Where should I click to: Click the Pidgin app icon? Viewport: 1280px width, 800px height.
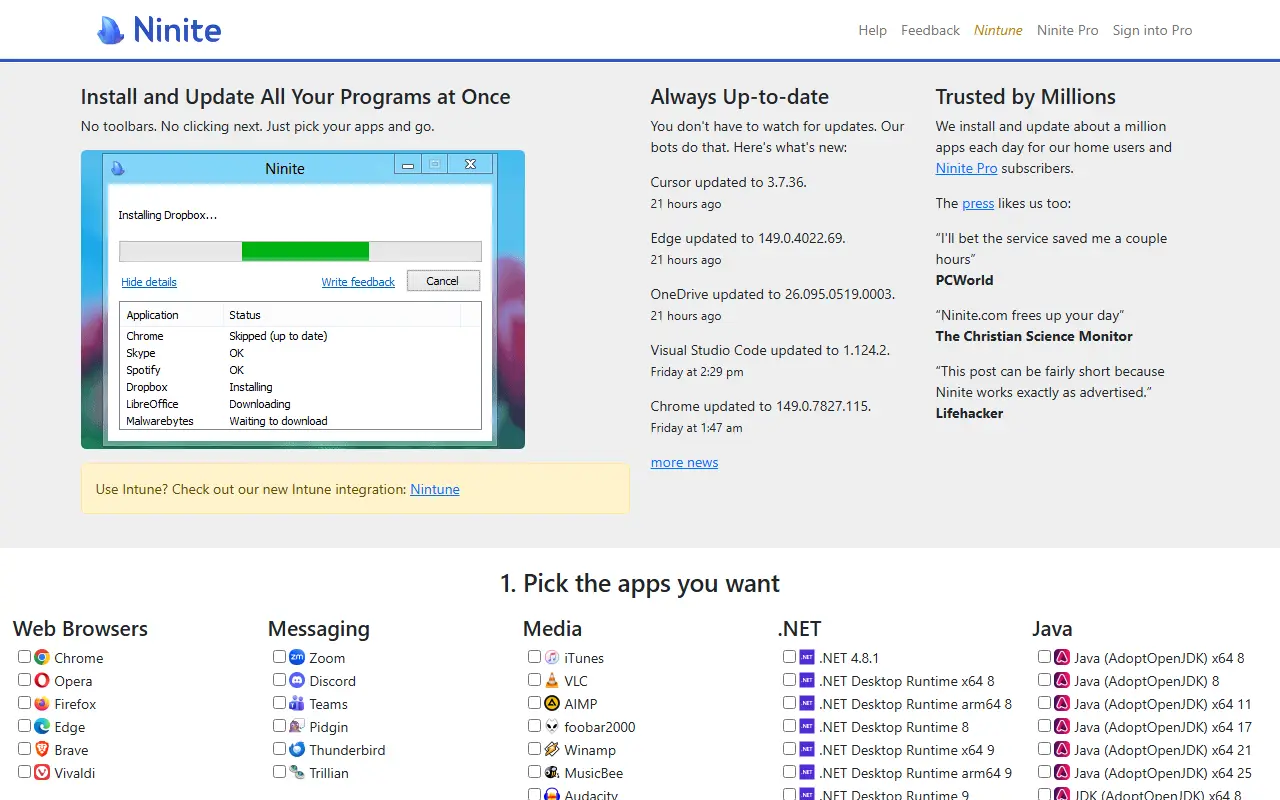pyautogui.click(x=297, y=726)
